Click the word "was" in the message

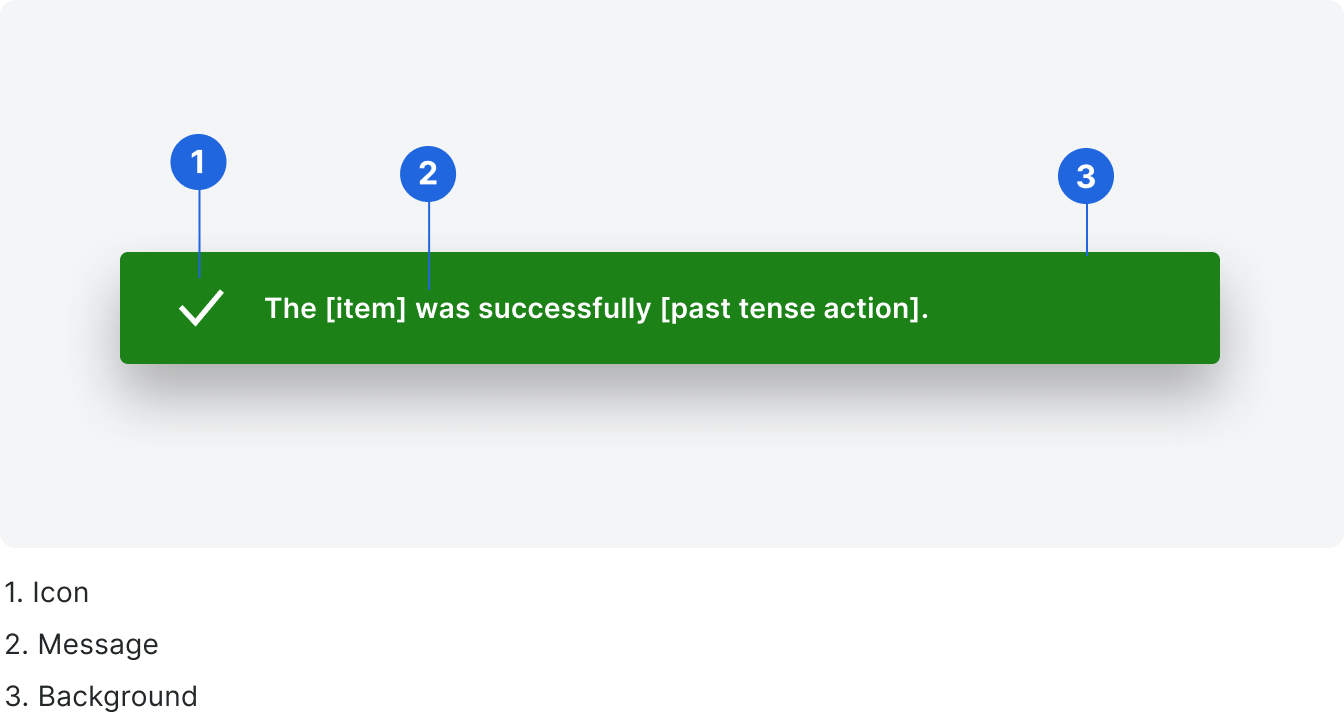[443, 309]
